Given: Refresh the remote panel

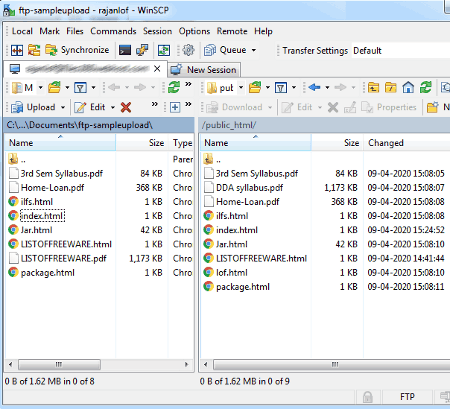Looking at the screenshot, I should click(x=426, y=88).
